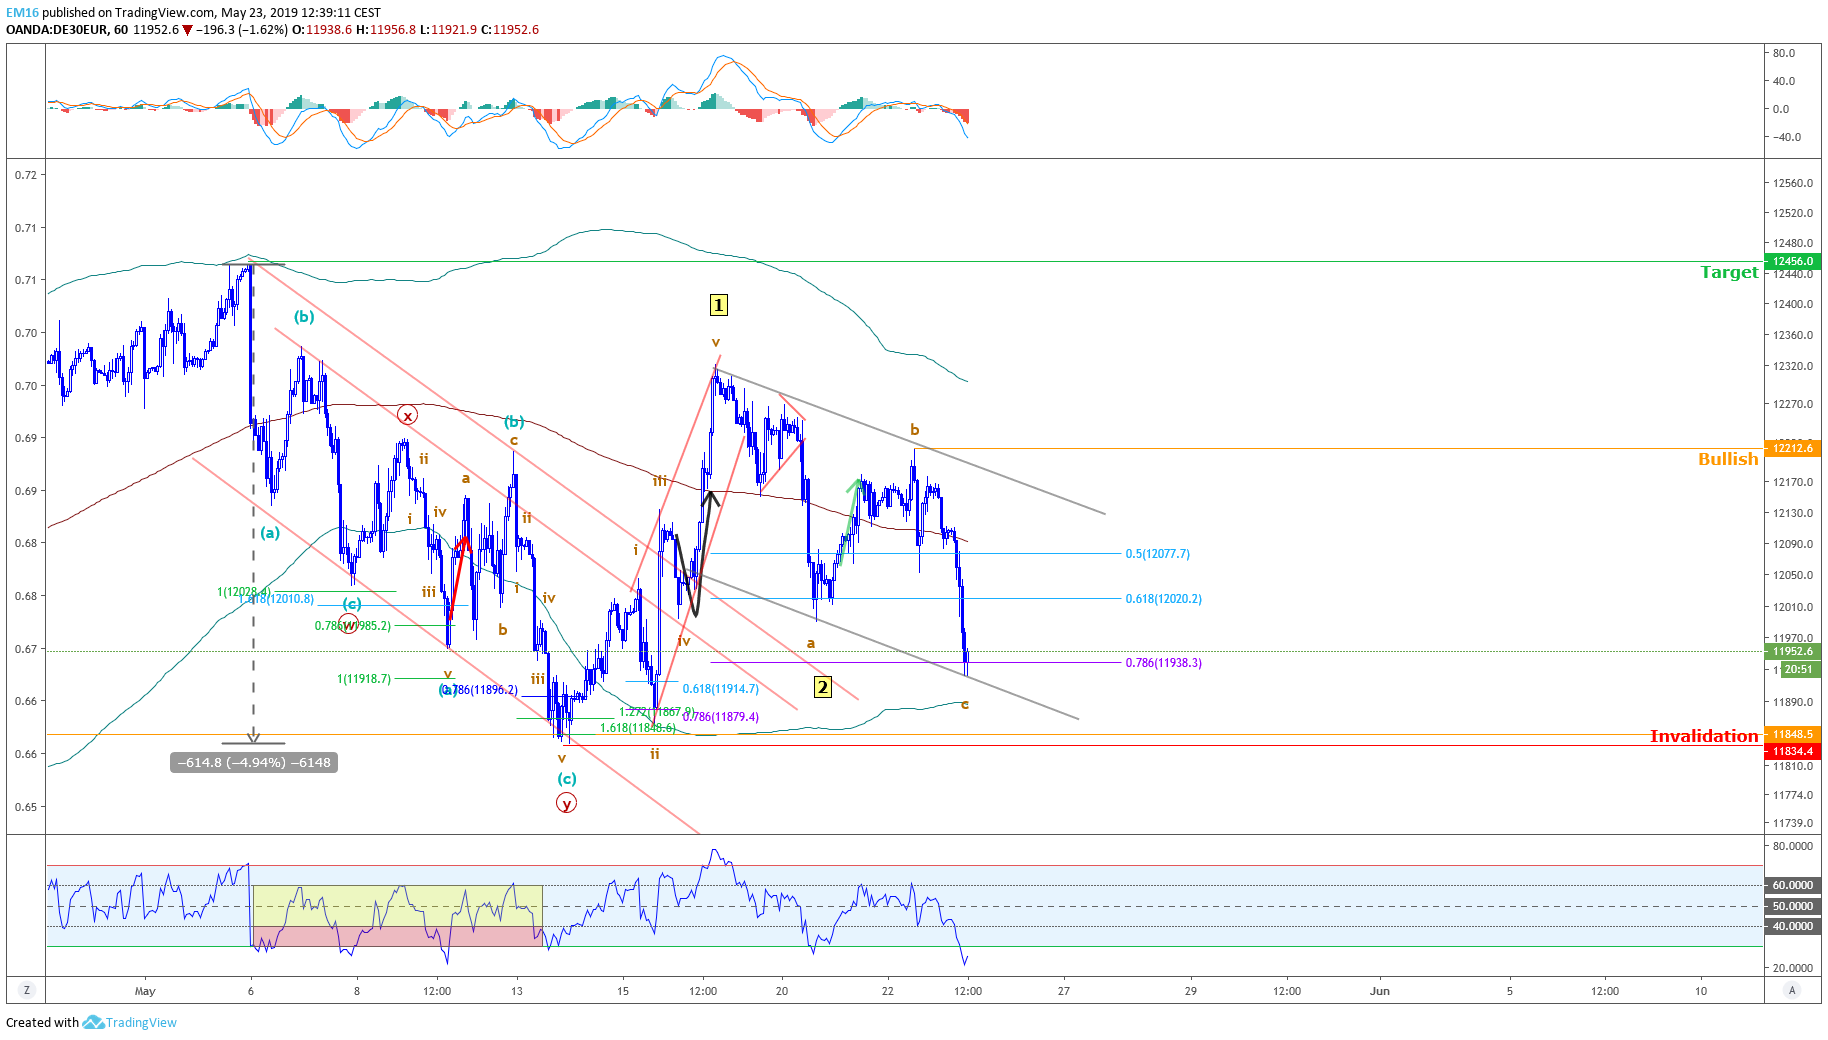The width and height of the screenshot is (1828, 1040).
Task: Click the RSI 50.0000 level tag
Action: [x=1793, y=906]
